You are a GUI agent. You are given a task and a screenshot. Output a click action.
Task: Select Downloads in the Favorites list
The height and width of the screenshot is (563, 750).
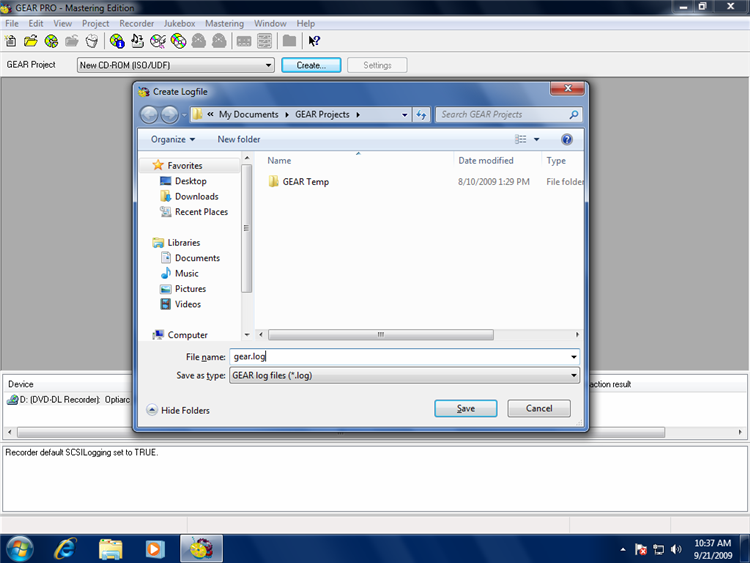196,197
